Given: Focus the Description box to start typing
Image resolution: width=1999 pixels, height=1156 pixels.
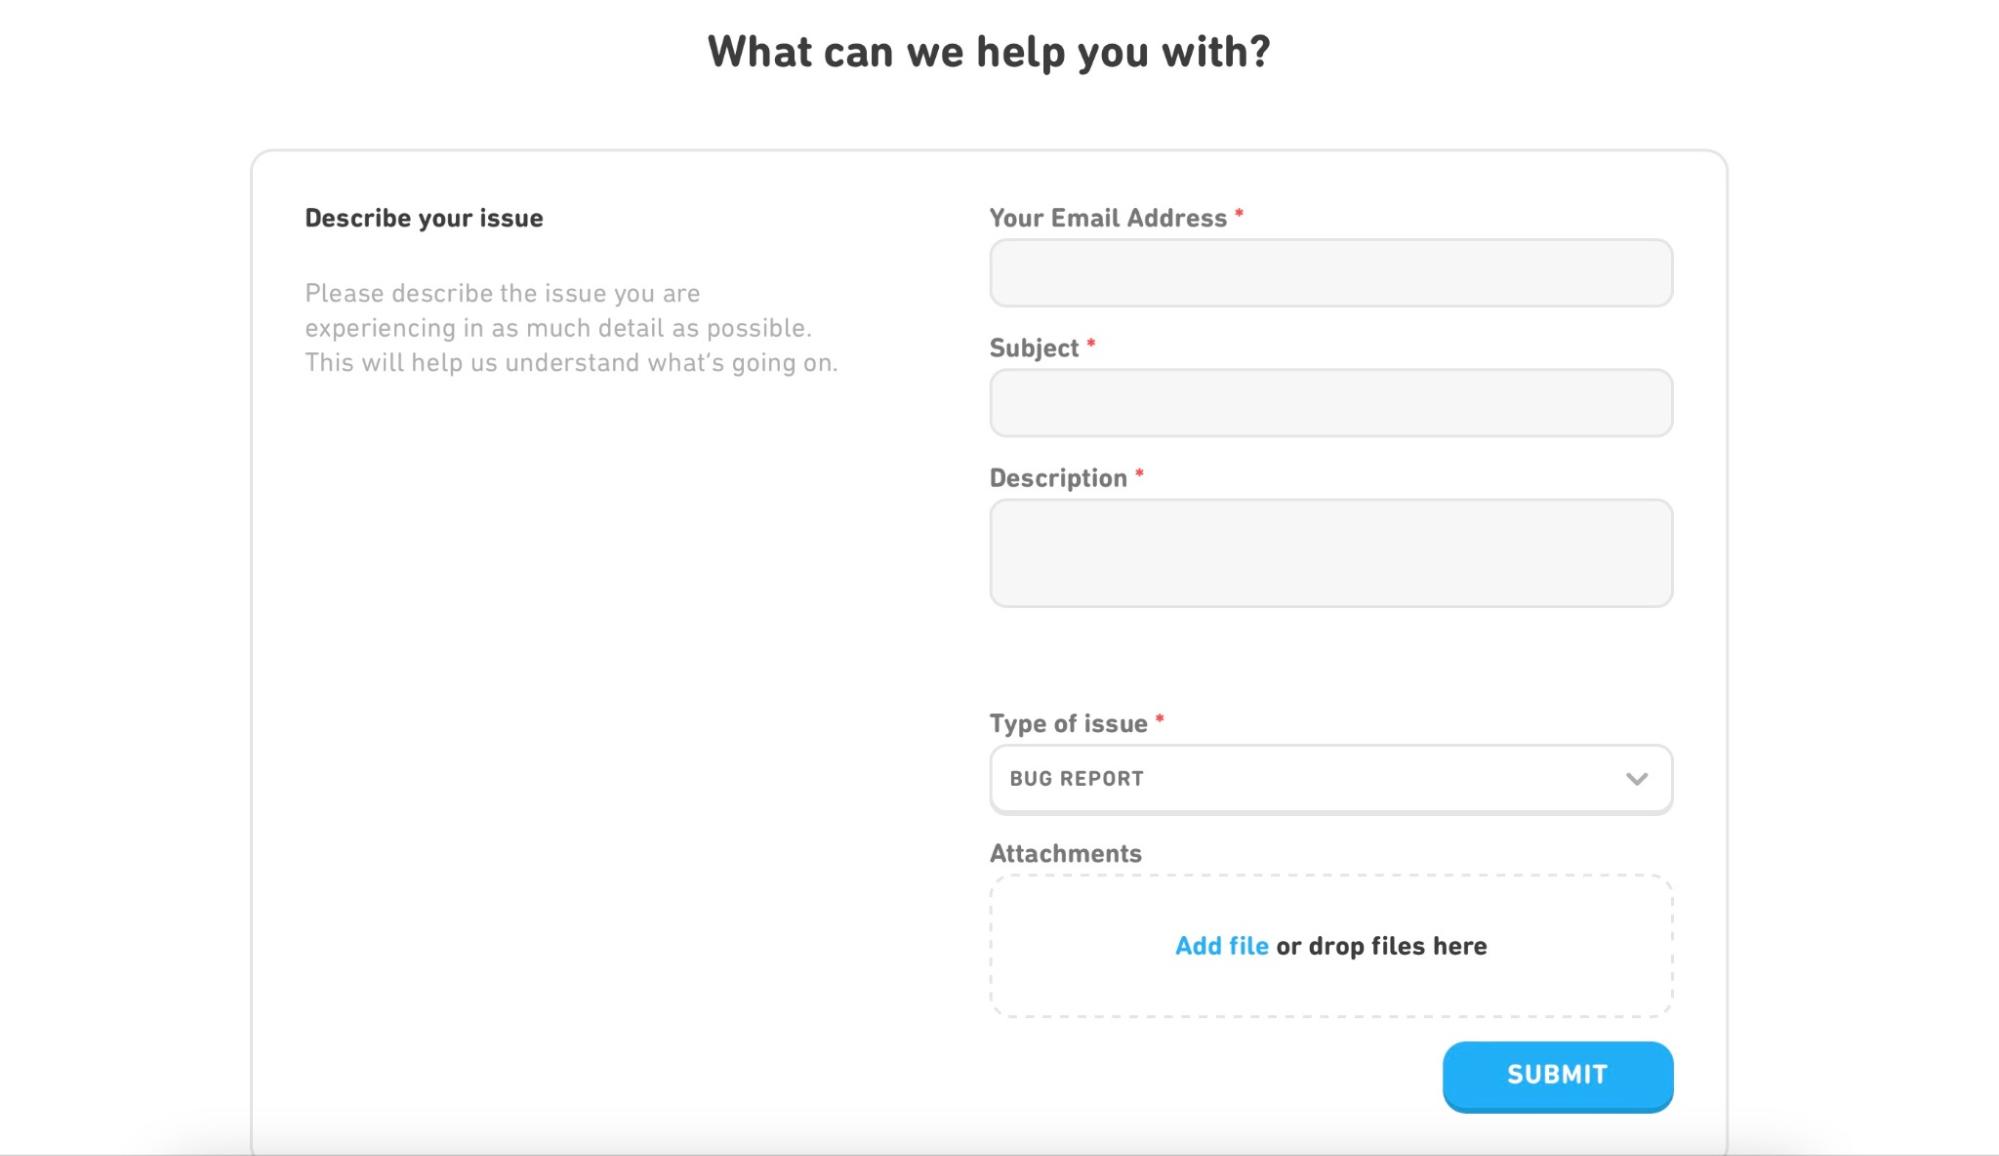Looking at the screenshot, I should (1330, 553).
